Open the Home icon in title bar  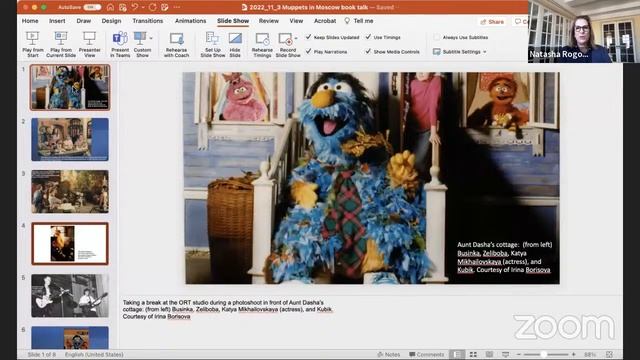coord(111,7)
